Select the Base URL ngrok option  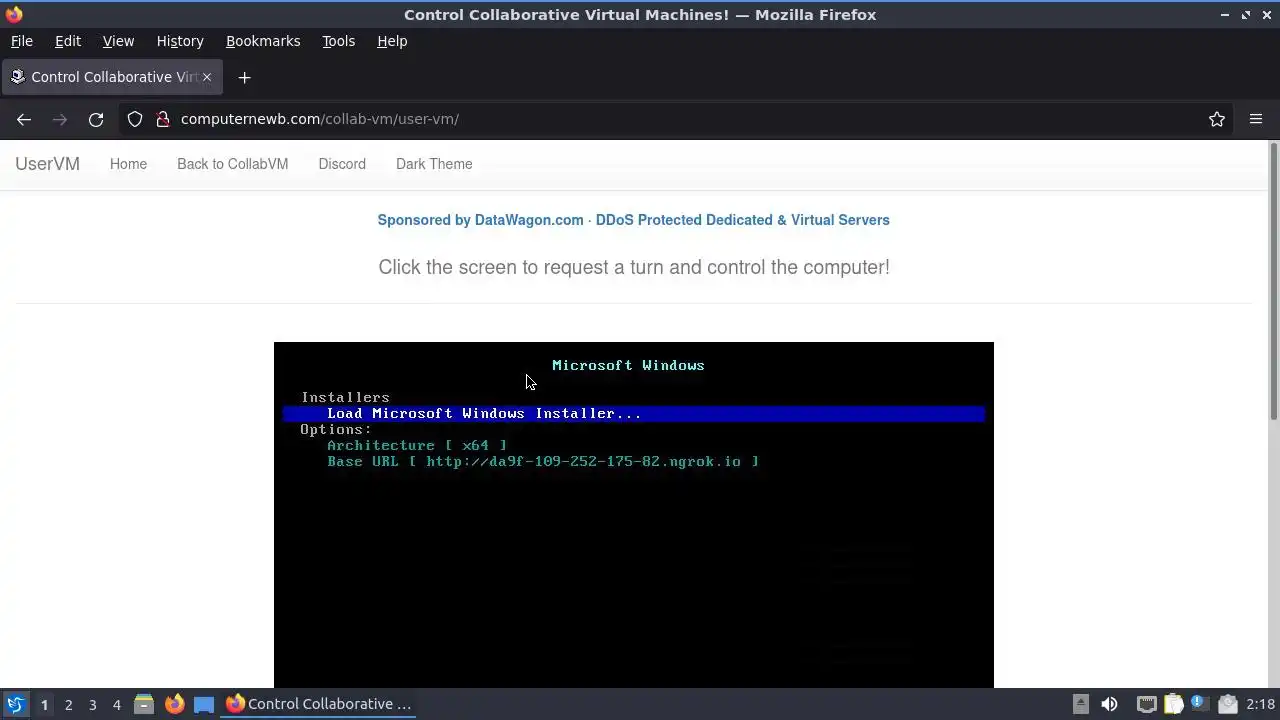[x=543, y=461]
